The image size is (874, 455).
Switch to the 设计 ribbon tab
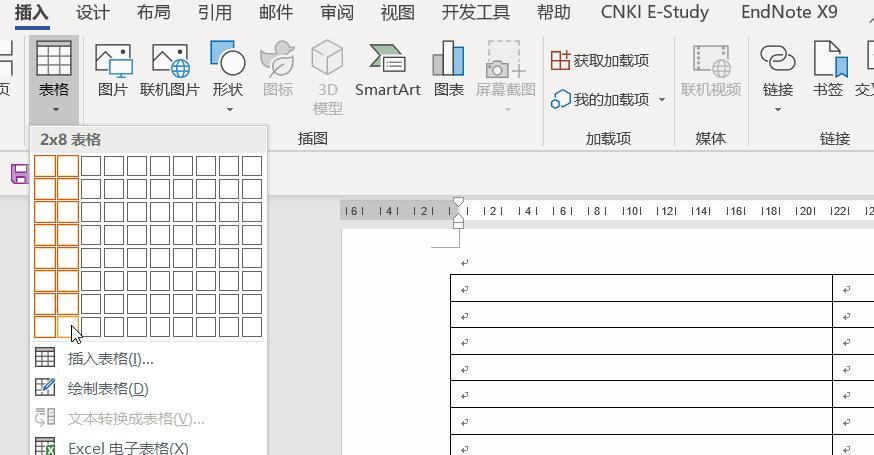[x=93, y=12]
